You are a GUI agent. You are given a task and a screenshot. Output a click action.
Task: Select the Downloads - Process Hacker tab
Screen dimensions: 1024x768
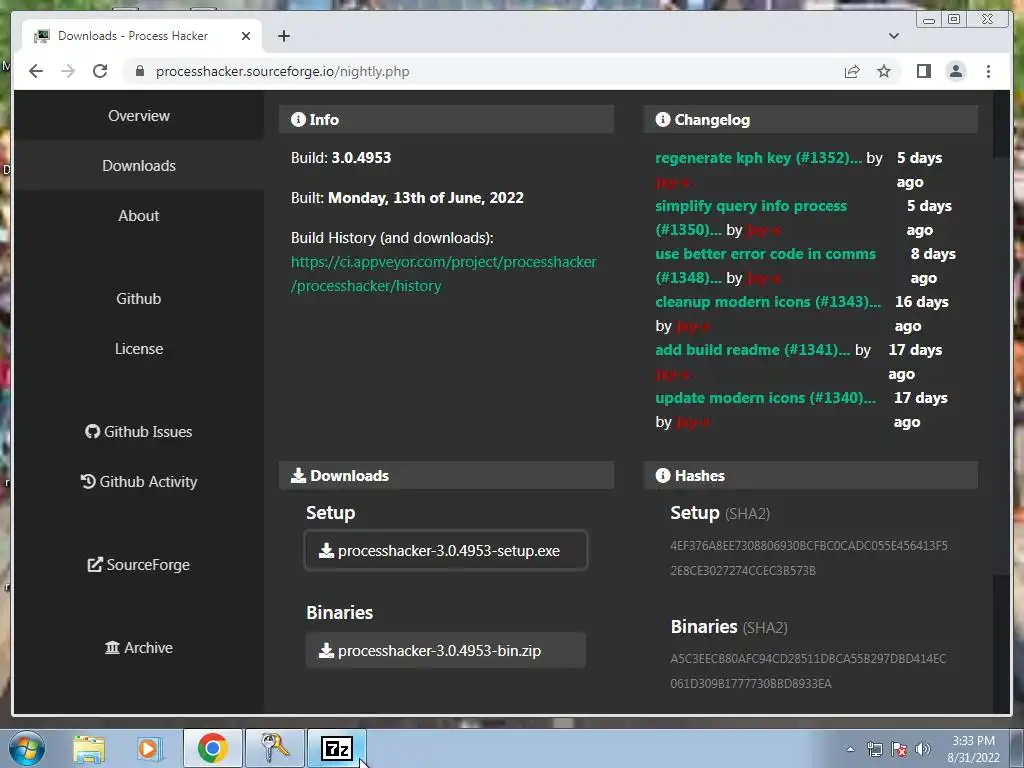[x=142, y=36]
